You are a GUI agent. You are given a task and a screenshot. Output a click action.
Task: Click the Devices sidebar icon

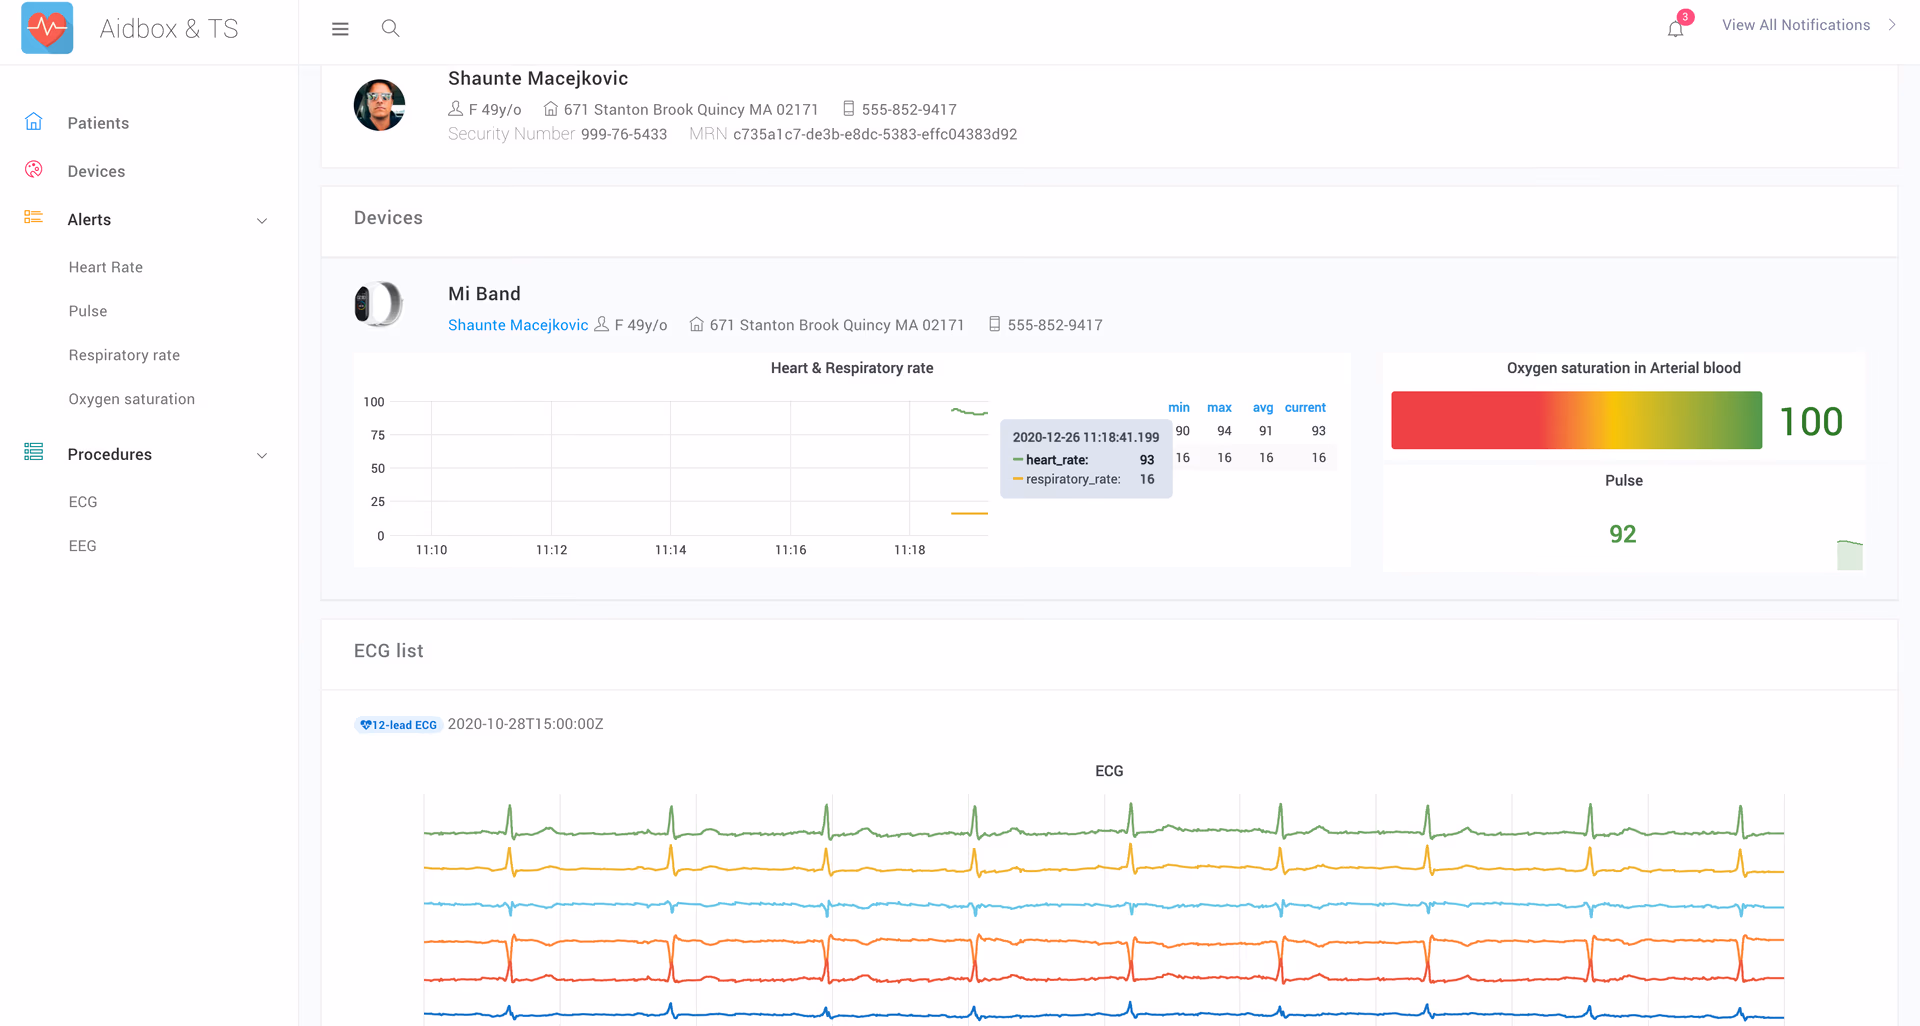(33, 170)
